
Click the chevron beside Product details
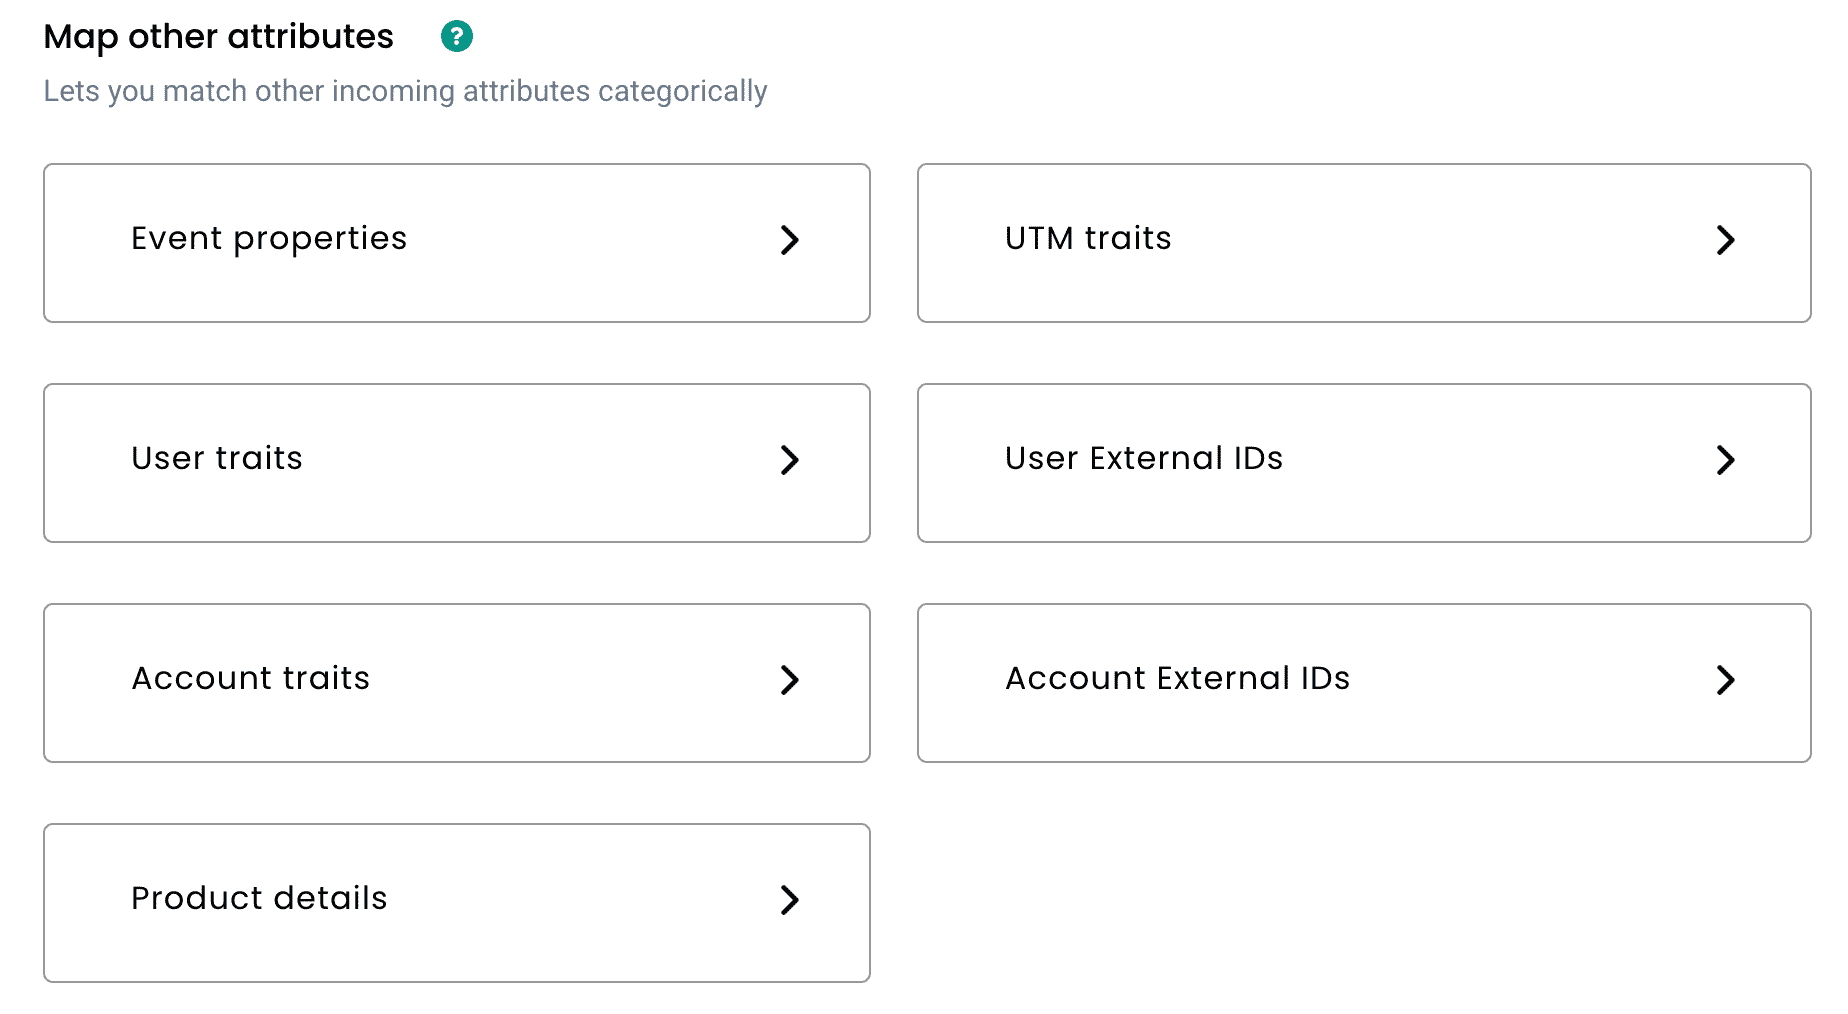tap(791, 901)
